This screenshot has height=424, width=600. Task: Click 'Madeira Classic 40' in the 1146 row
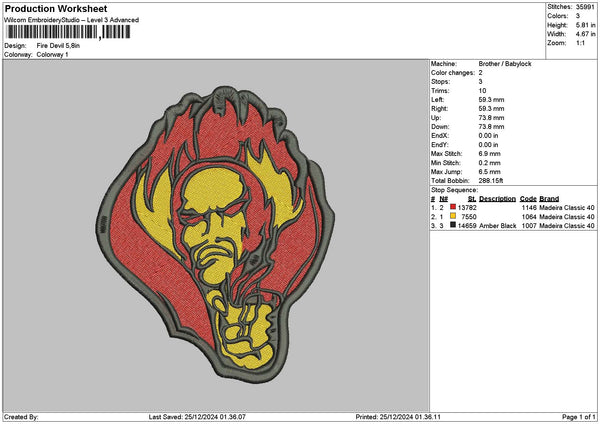point(567,208)
